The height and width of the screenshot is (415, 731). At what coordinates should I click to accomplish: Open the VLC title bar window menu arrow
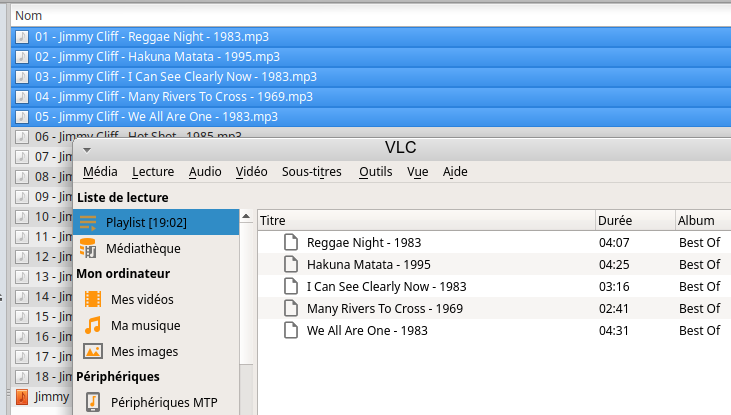[87, 150]
